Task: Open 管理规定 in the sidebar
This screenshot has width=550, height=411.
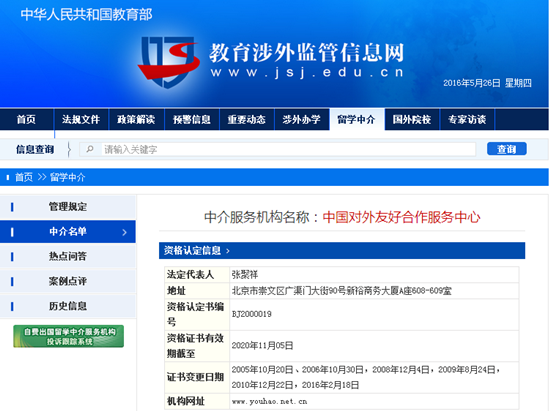Action: [x=68, y=207]
